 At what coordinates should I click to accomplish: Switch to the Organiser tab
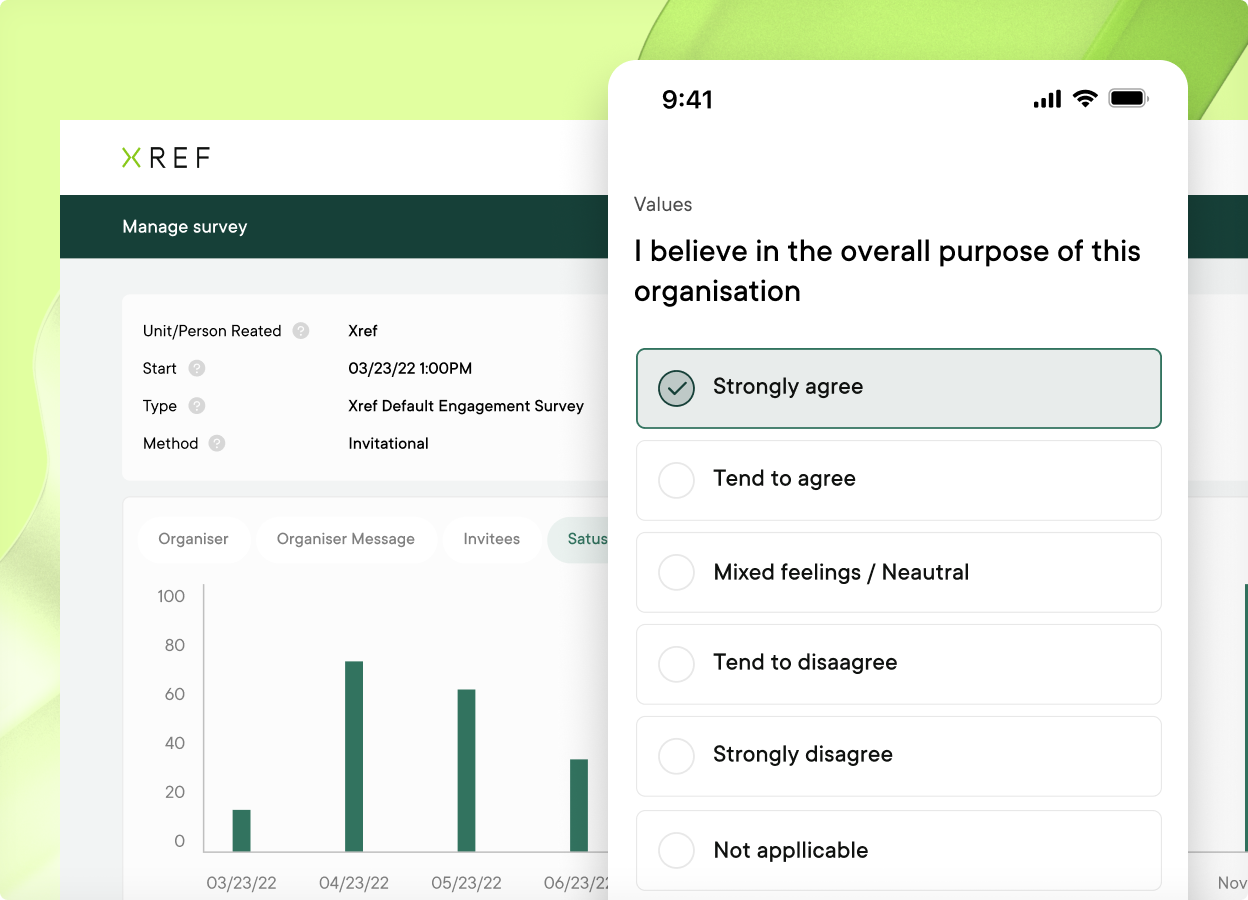click(x=194, y=539)
